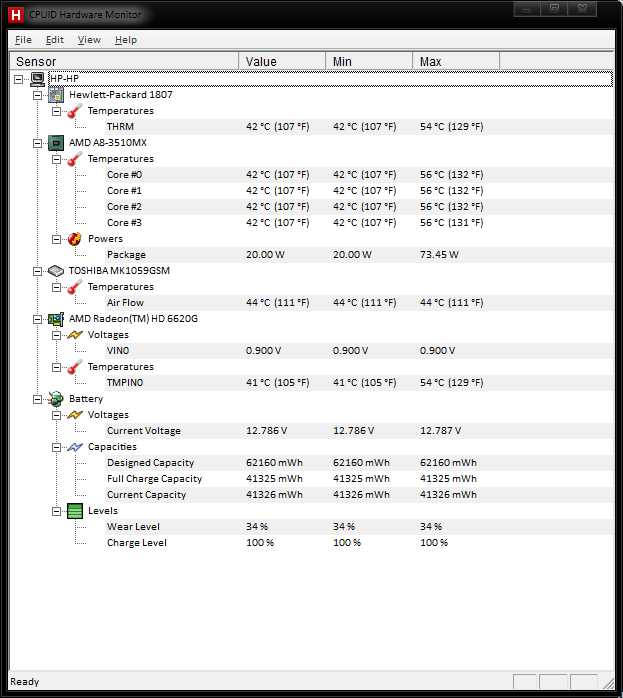Viewport: 623px width, 698px height.
Task: Select the Core #1 temperature row
Action: coord(359,191)
